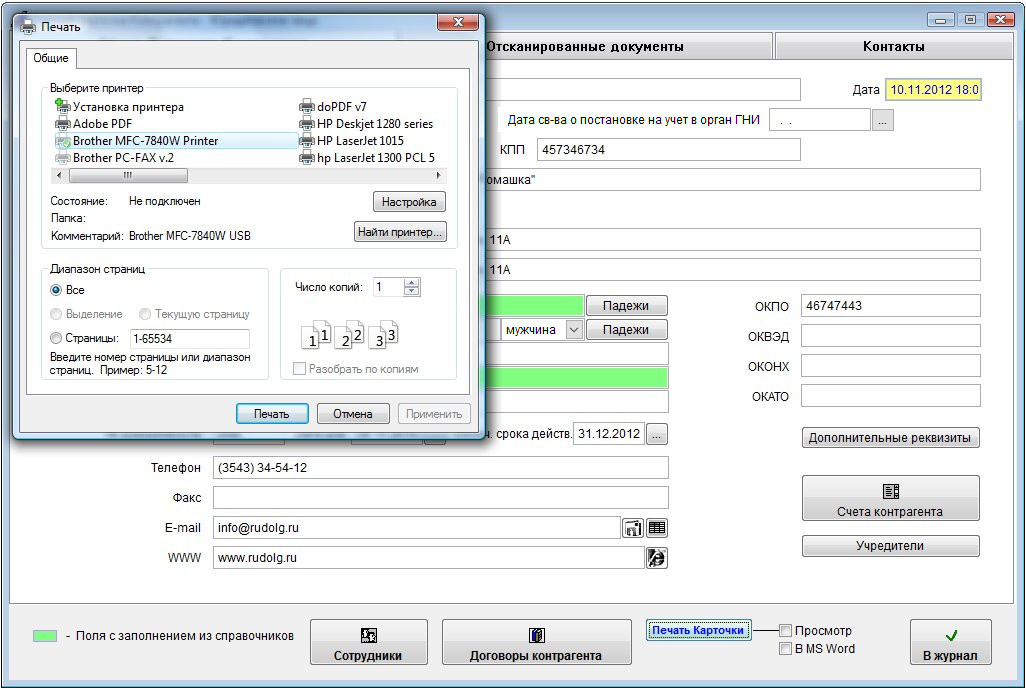Viewport: 1026px width, 688px height.
Task: Click the Отмена button
Action: pyautogui.click(x=353, y=414)
